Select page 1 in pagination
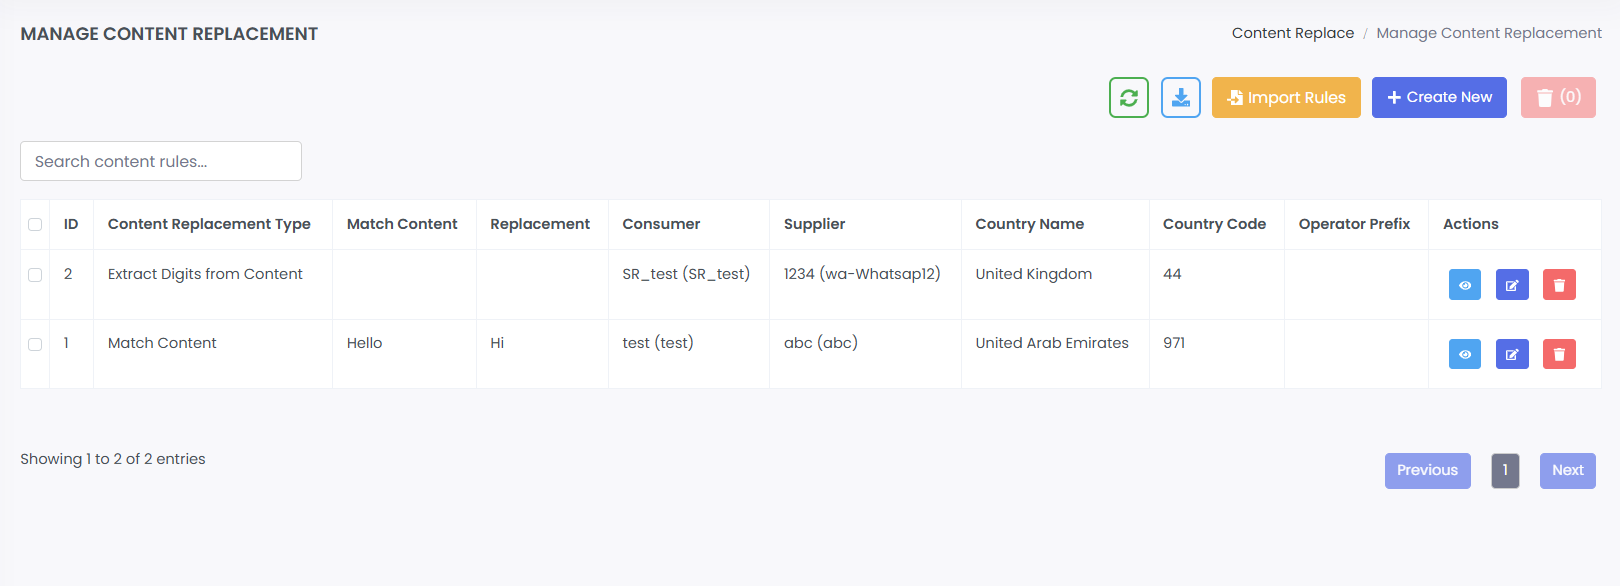This screenshot has width=1620, height=586. [x=1505, y=470]
